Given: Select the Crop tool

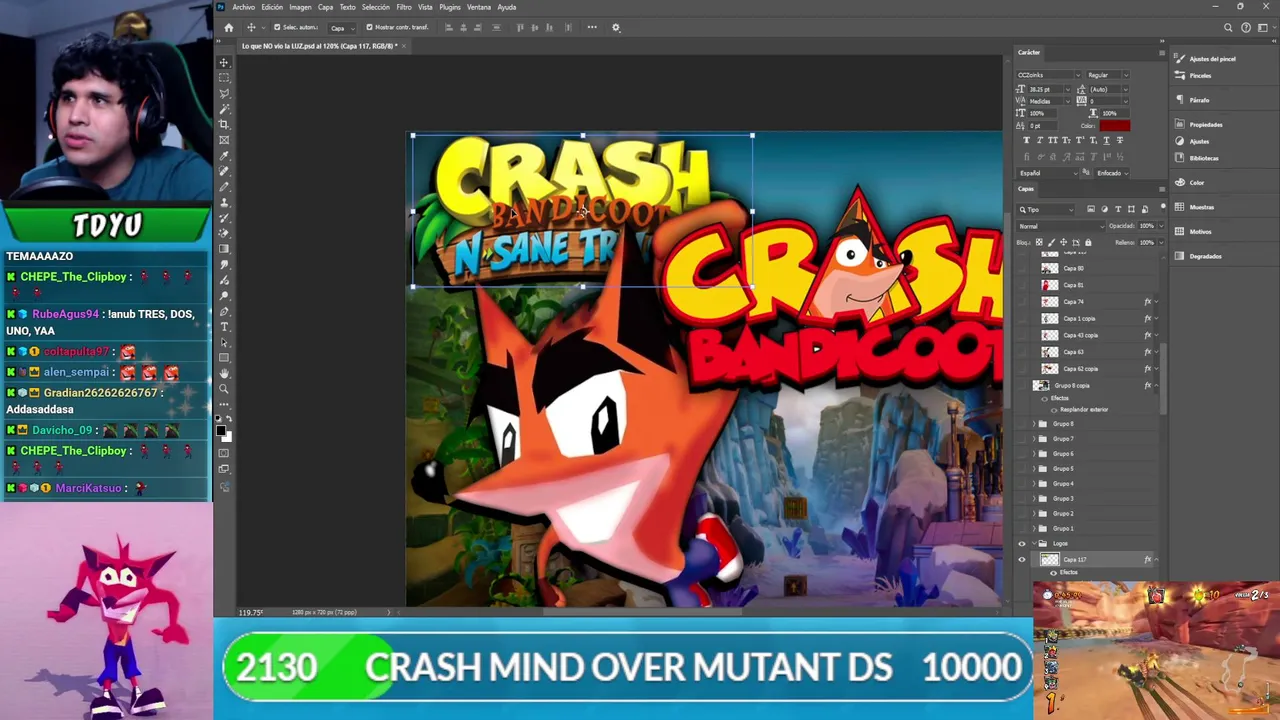Looking at the screenshot, I should tap(224, 124).
